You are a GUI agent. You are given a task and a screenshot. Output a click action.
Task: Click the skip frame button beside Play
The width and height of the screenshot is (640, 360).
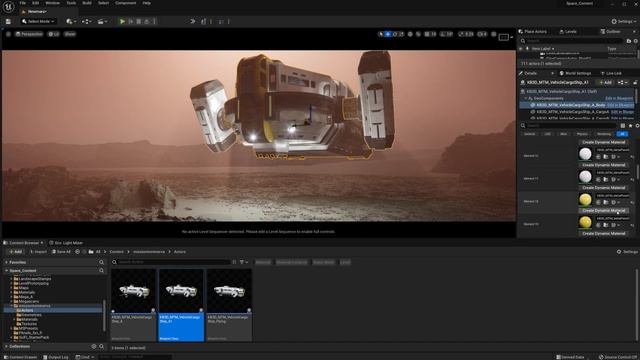131,21
